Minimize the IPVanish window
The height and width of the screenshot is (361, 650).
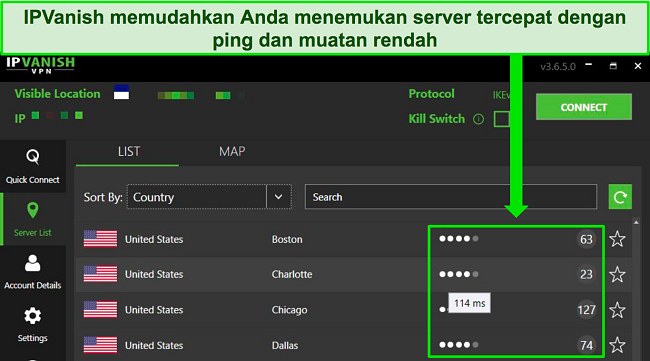pos(589,65)
